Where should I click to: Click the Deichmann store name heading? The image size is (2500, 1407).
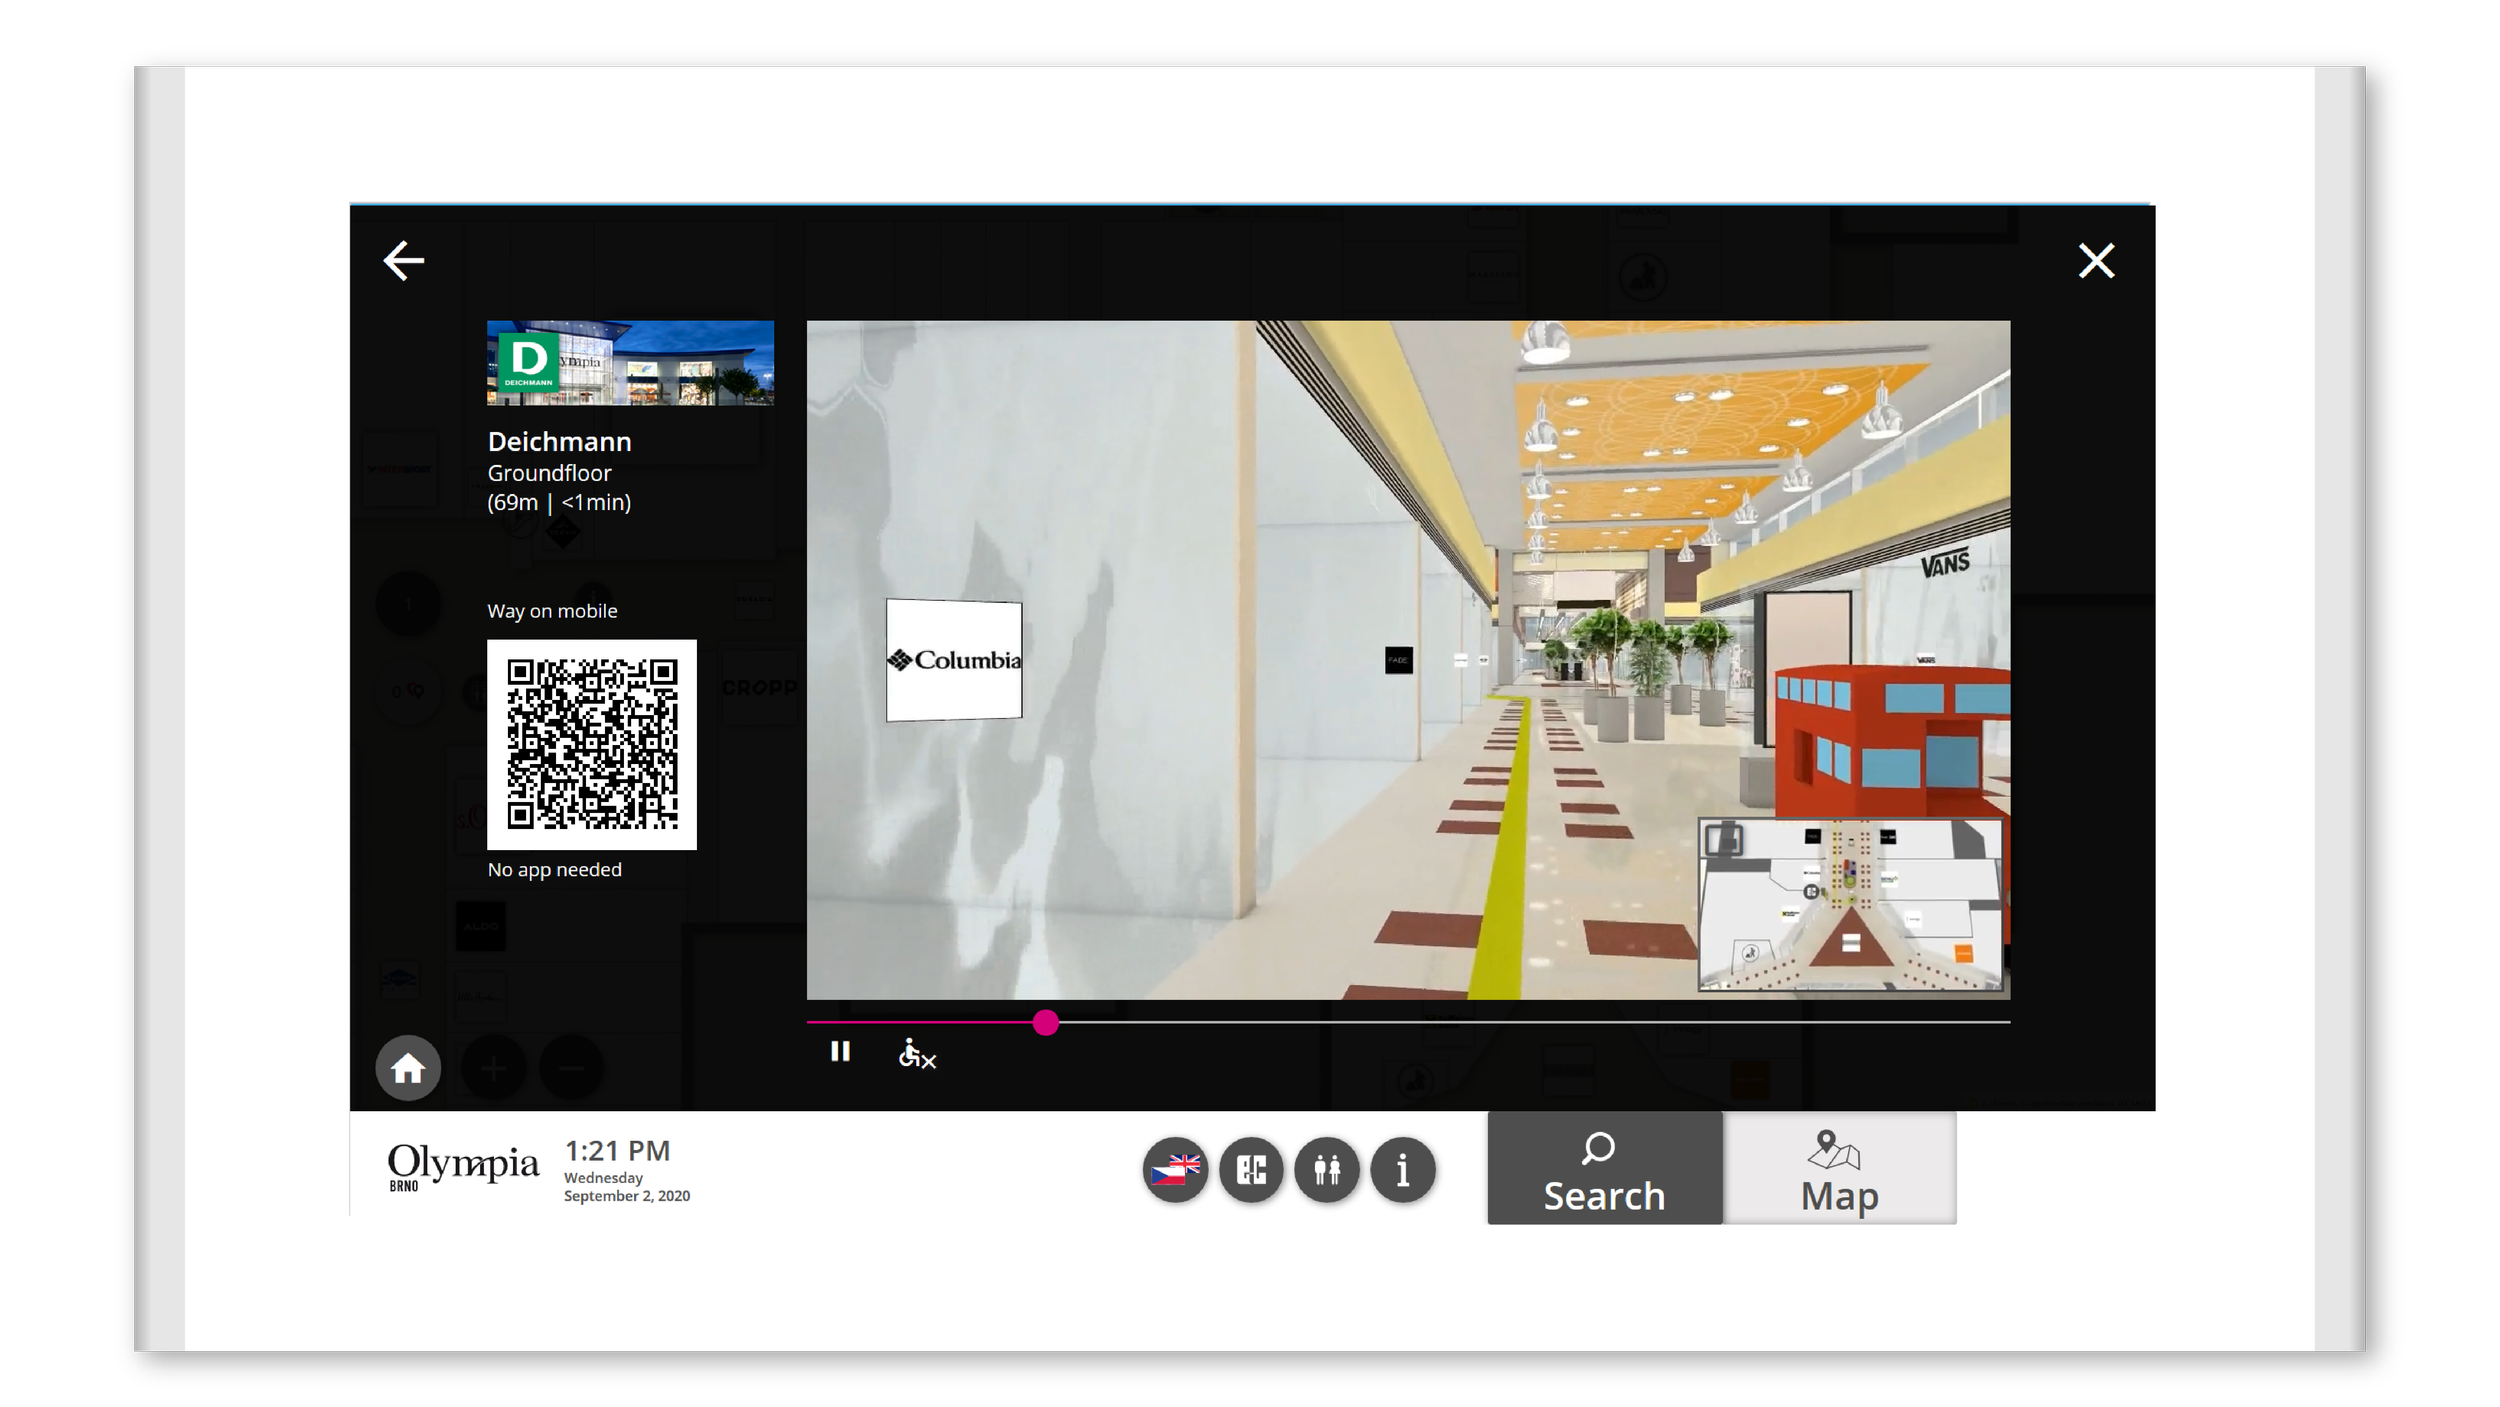pyautogui.click(x=559, y=442)
